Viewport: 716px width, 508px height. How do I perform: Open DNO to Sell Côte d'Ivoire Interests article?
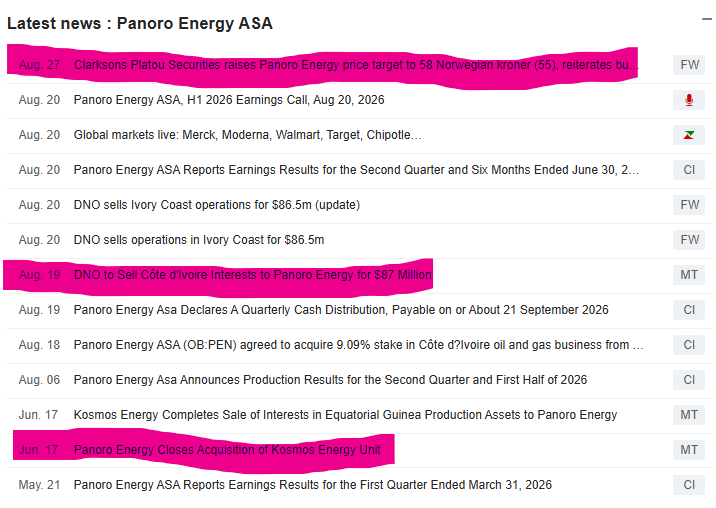pos(253,275)
